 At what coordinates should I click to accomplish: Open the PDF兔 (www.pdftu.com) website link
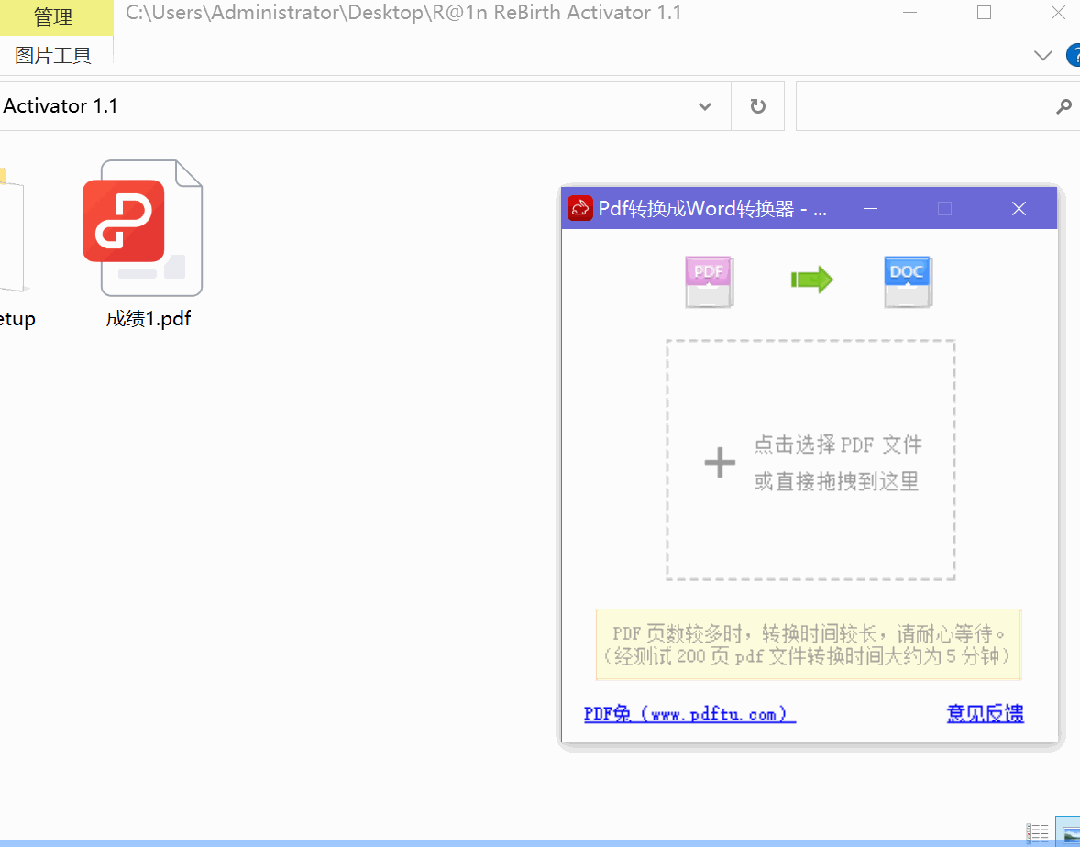[x=689, y=713]
